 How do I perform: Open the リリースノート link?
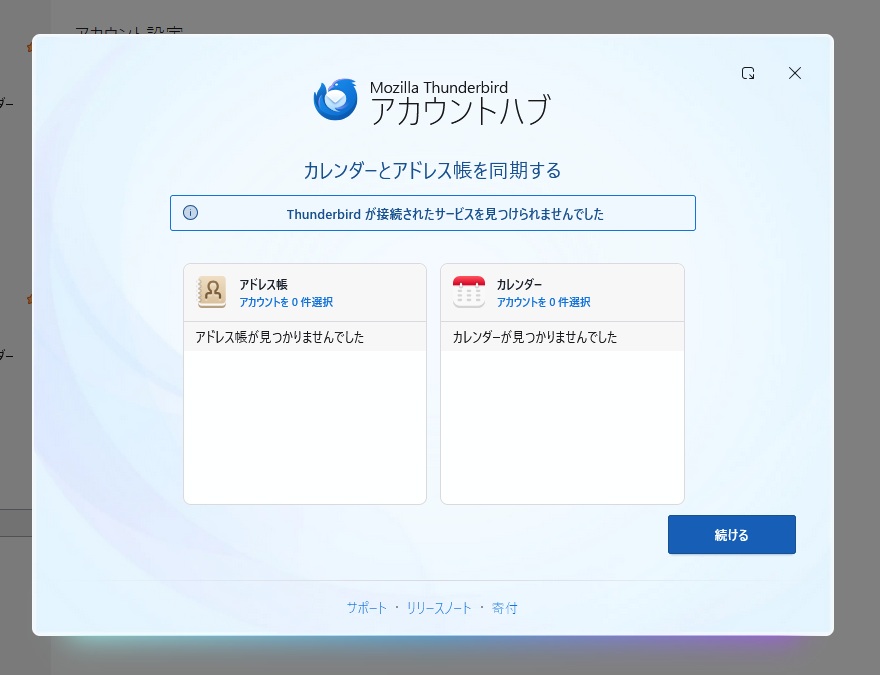coord(439,608)
